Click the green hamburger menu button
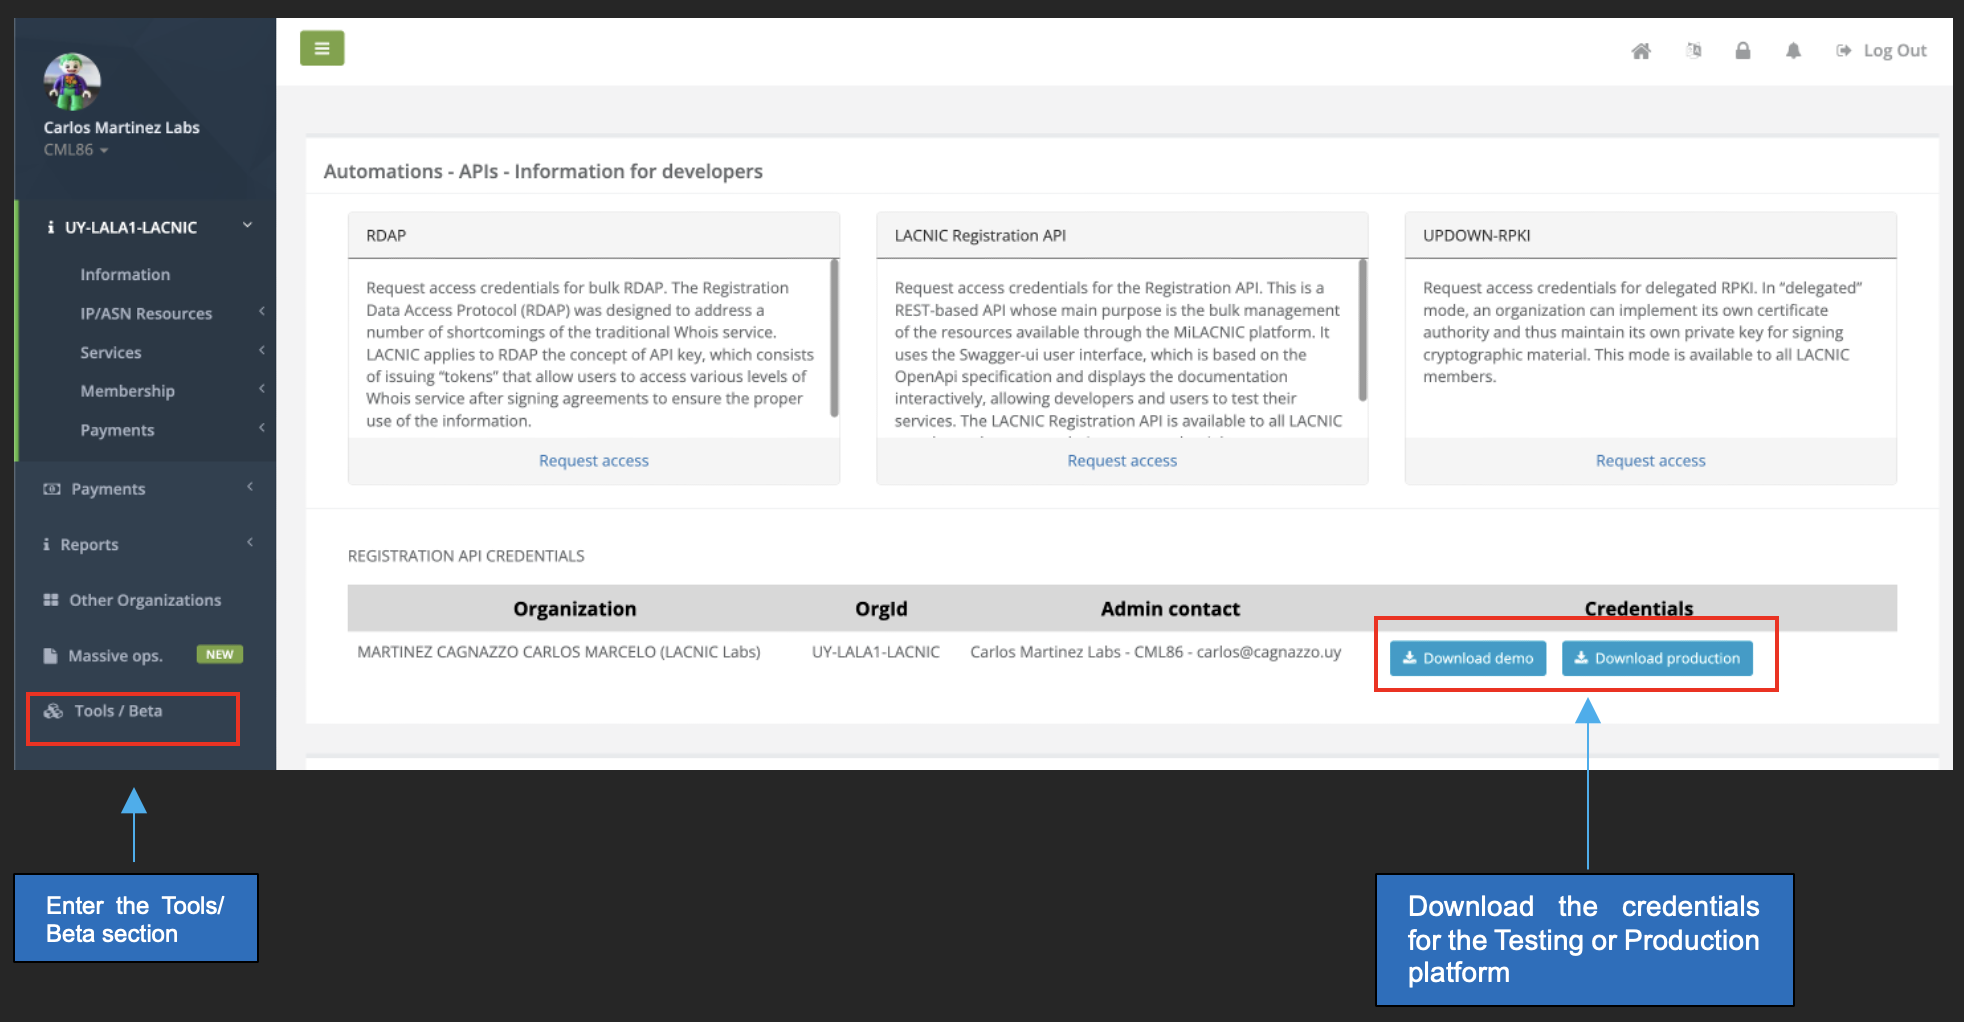 pyautogui.click(x=322, y=48)
